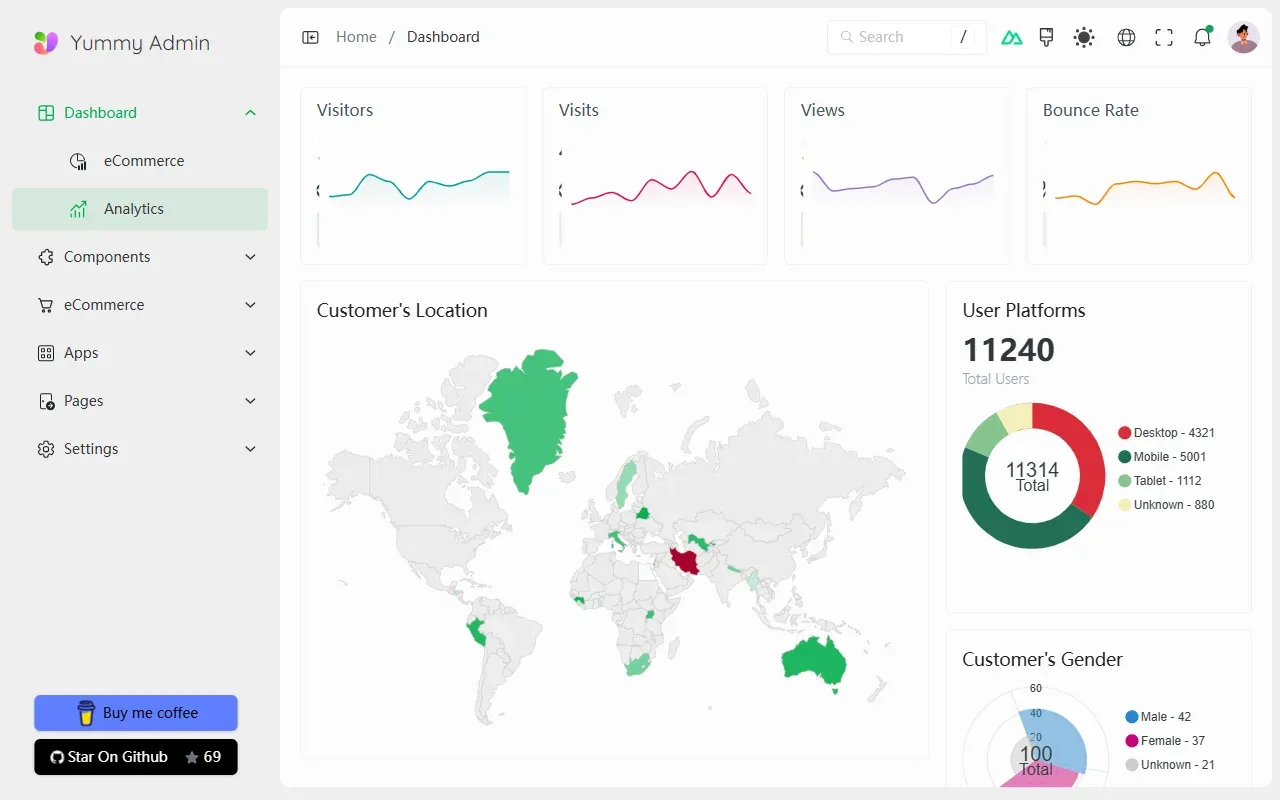Focus the Search input field

coord(907,37)
